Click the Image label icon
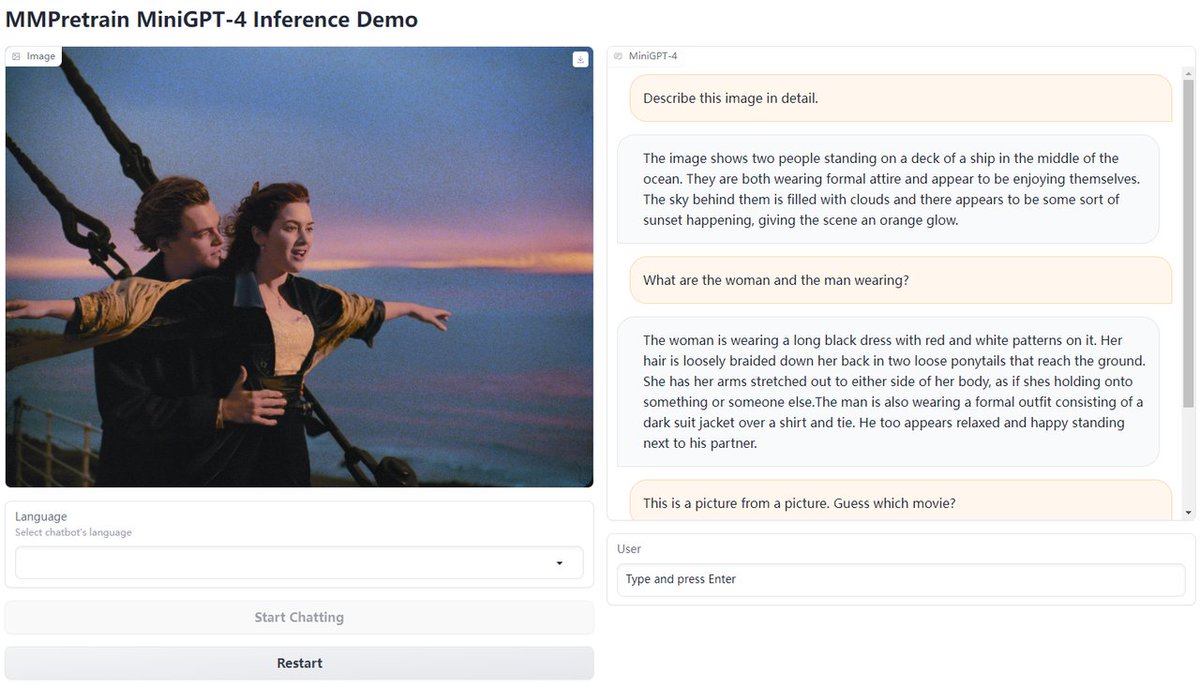The image size is (1200, 686). pyautogui.click(x=16, y=57)
